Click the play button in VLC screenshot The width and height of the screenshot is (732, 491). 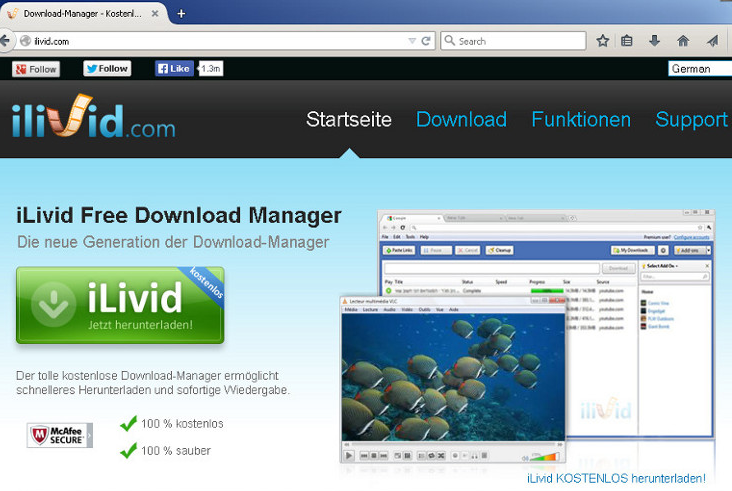[349, 456]
